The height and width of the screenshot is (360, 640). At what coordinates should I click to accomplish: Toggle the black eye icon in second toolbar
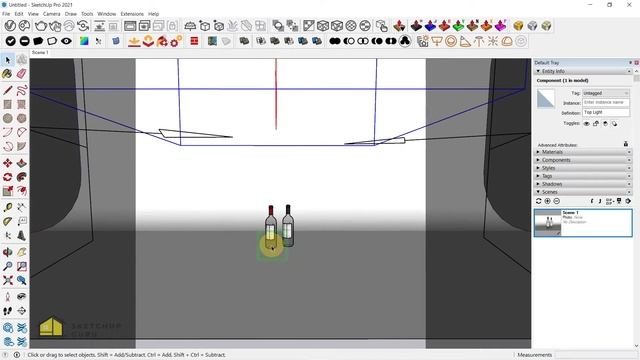click(66, 41)
